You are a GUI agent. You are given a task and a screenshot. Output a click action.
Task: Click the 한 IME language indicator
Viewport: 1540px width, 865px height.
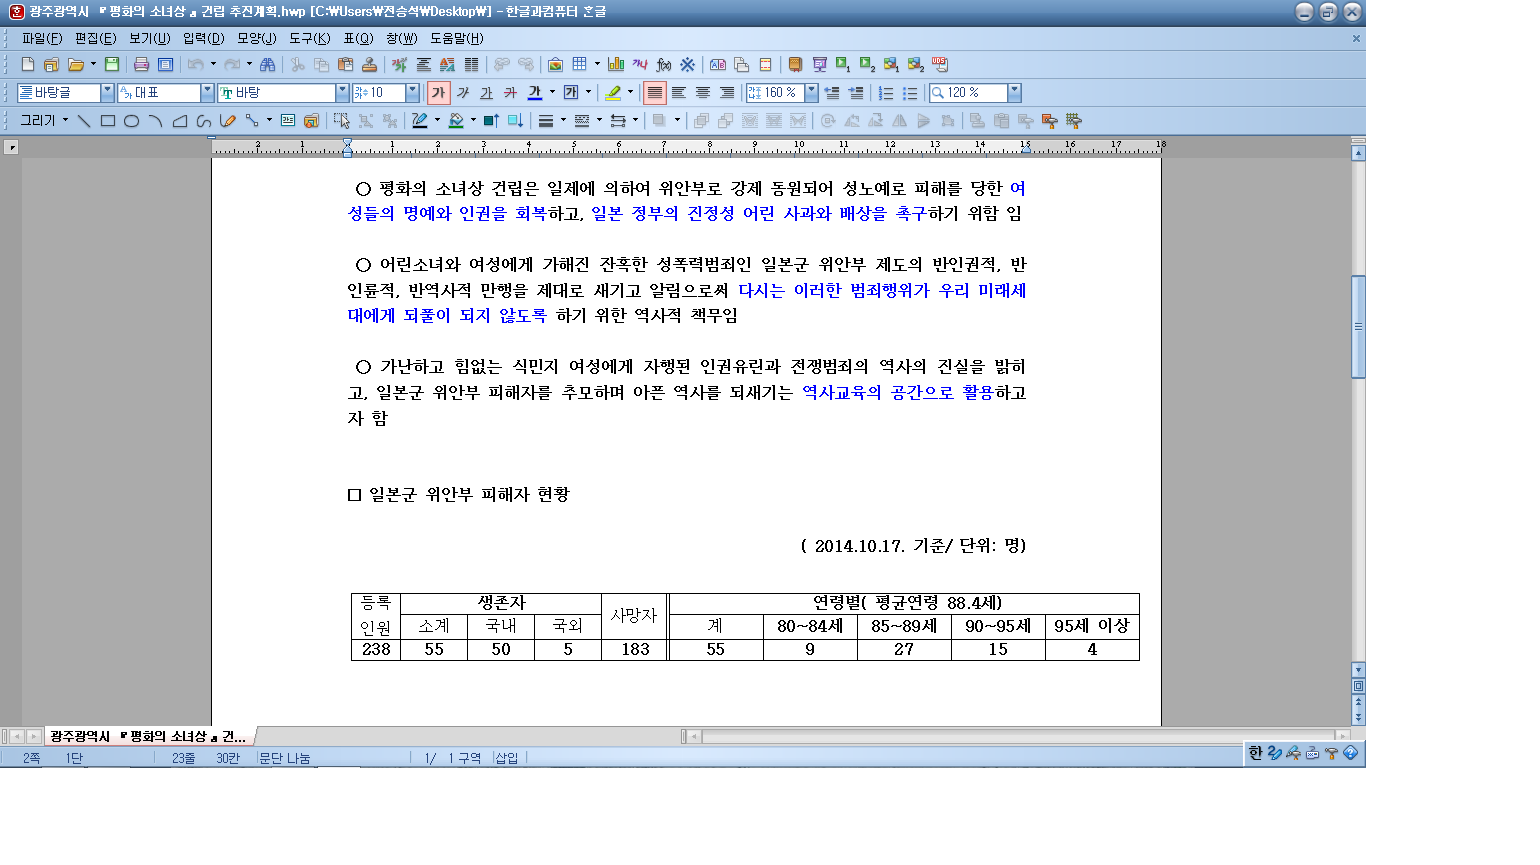point(1255,753)
